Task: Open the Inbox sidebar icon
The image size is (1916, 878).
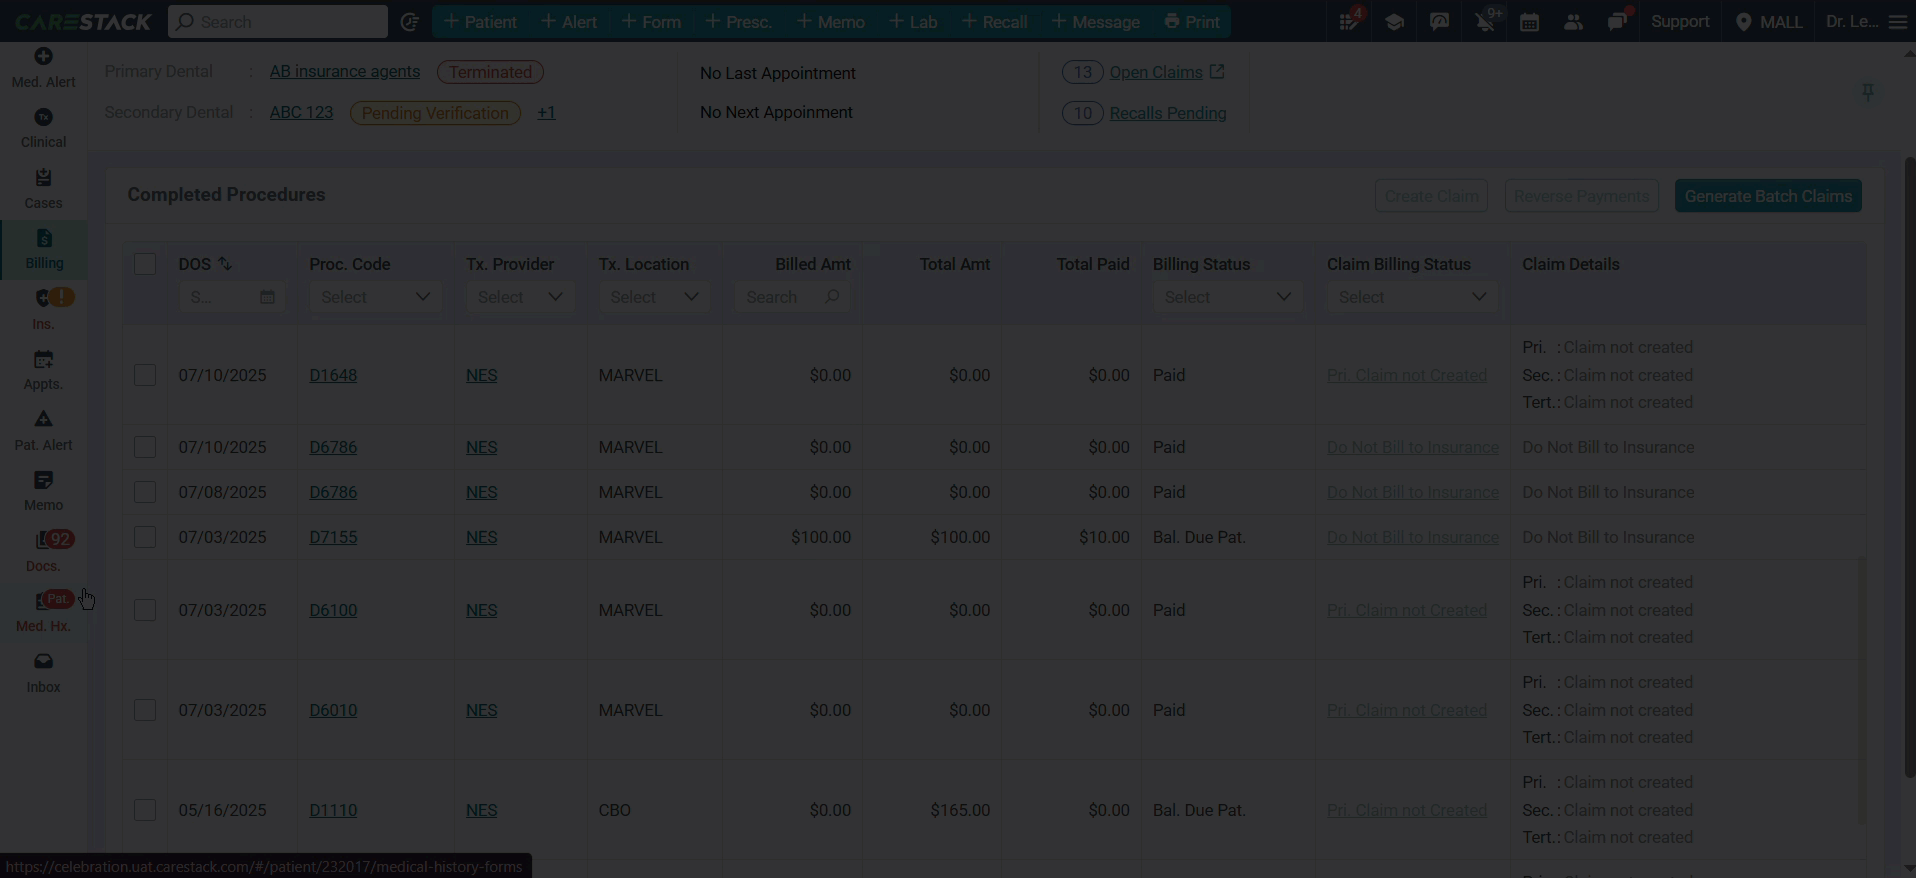Action: tap(43, 673)
